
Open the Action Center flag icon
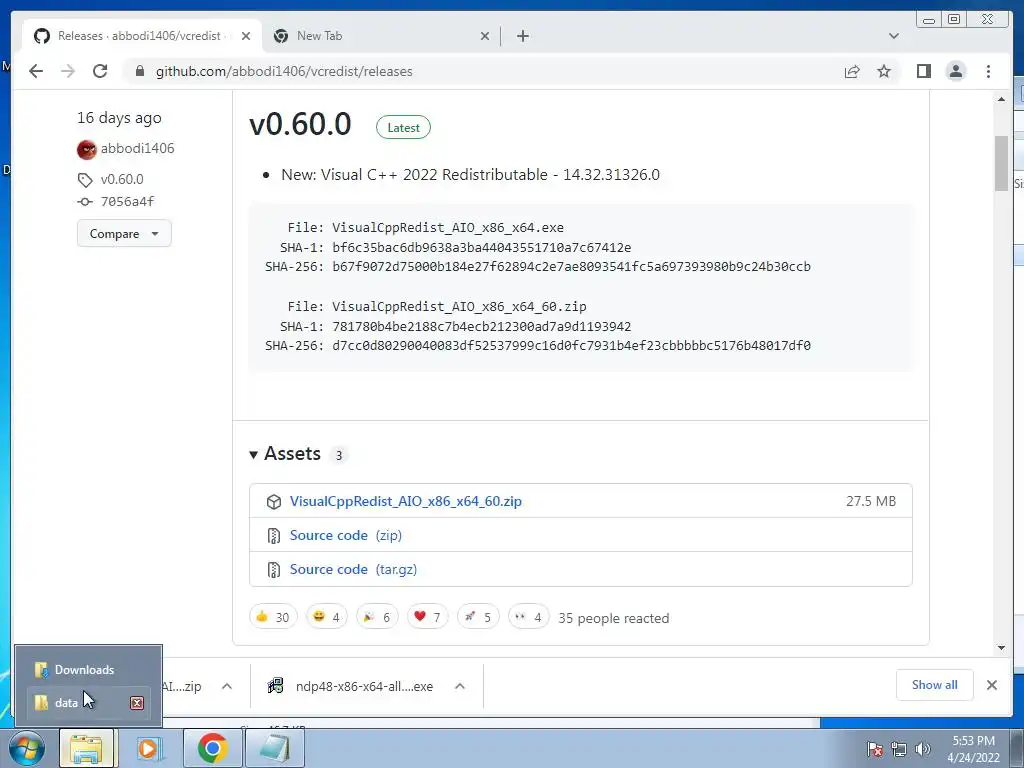point(875,749)
